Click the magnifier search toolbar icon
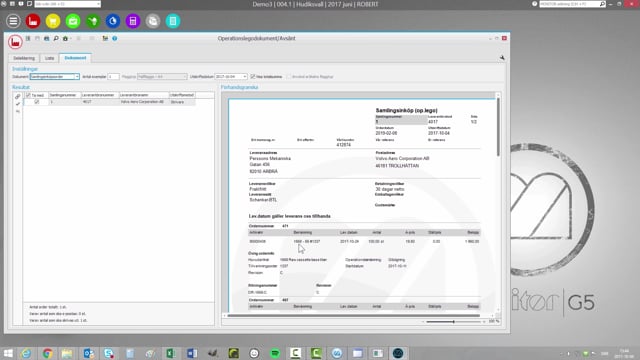640x360 pixels. tap(56, 38)
